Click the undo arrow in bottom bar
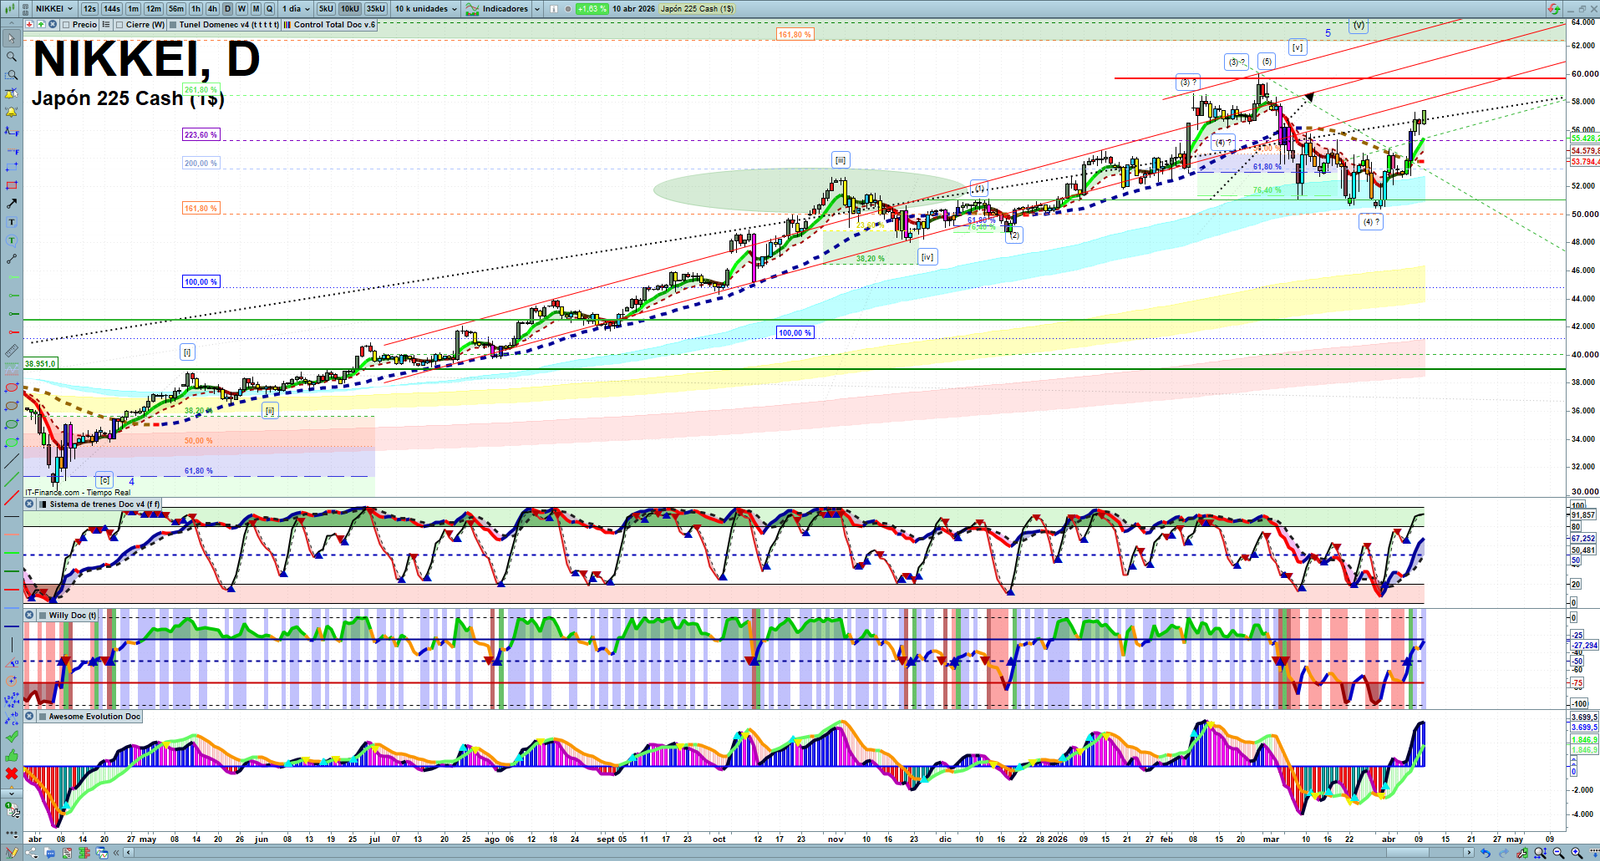 [x=1485, y=853]
